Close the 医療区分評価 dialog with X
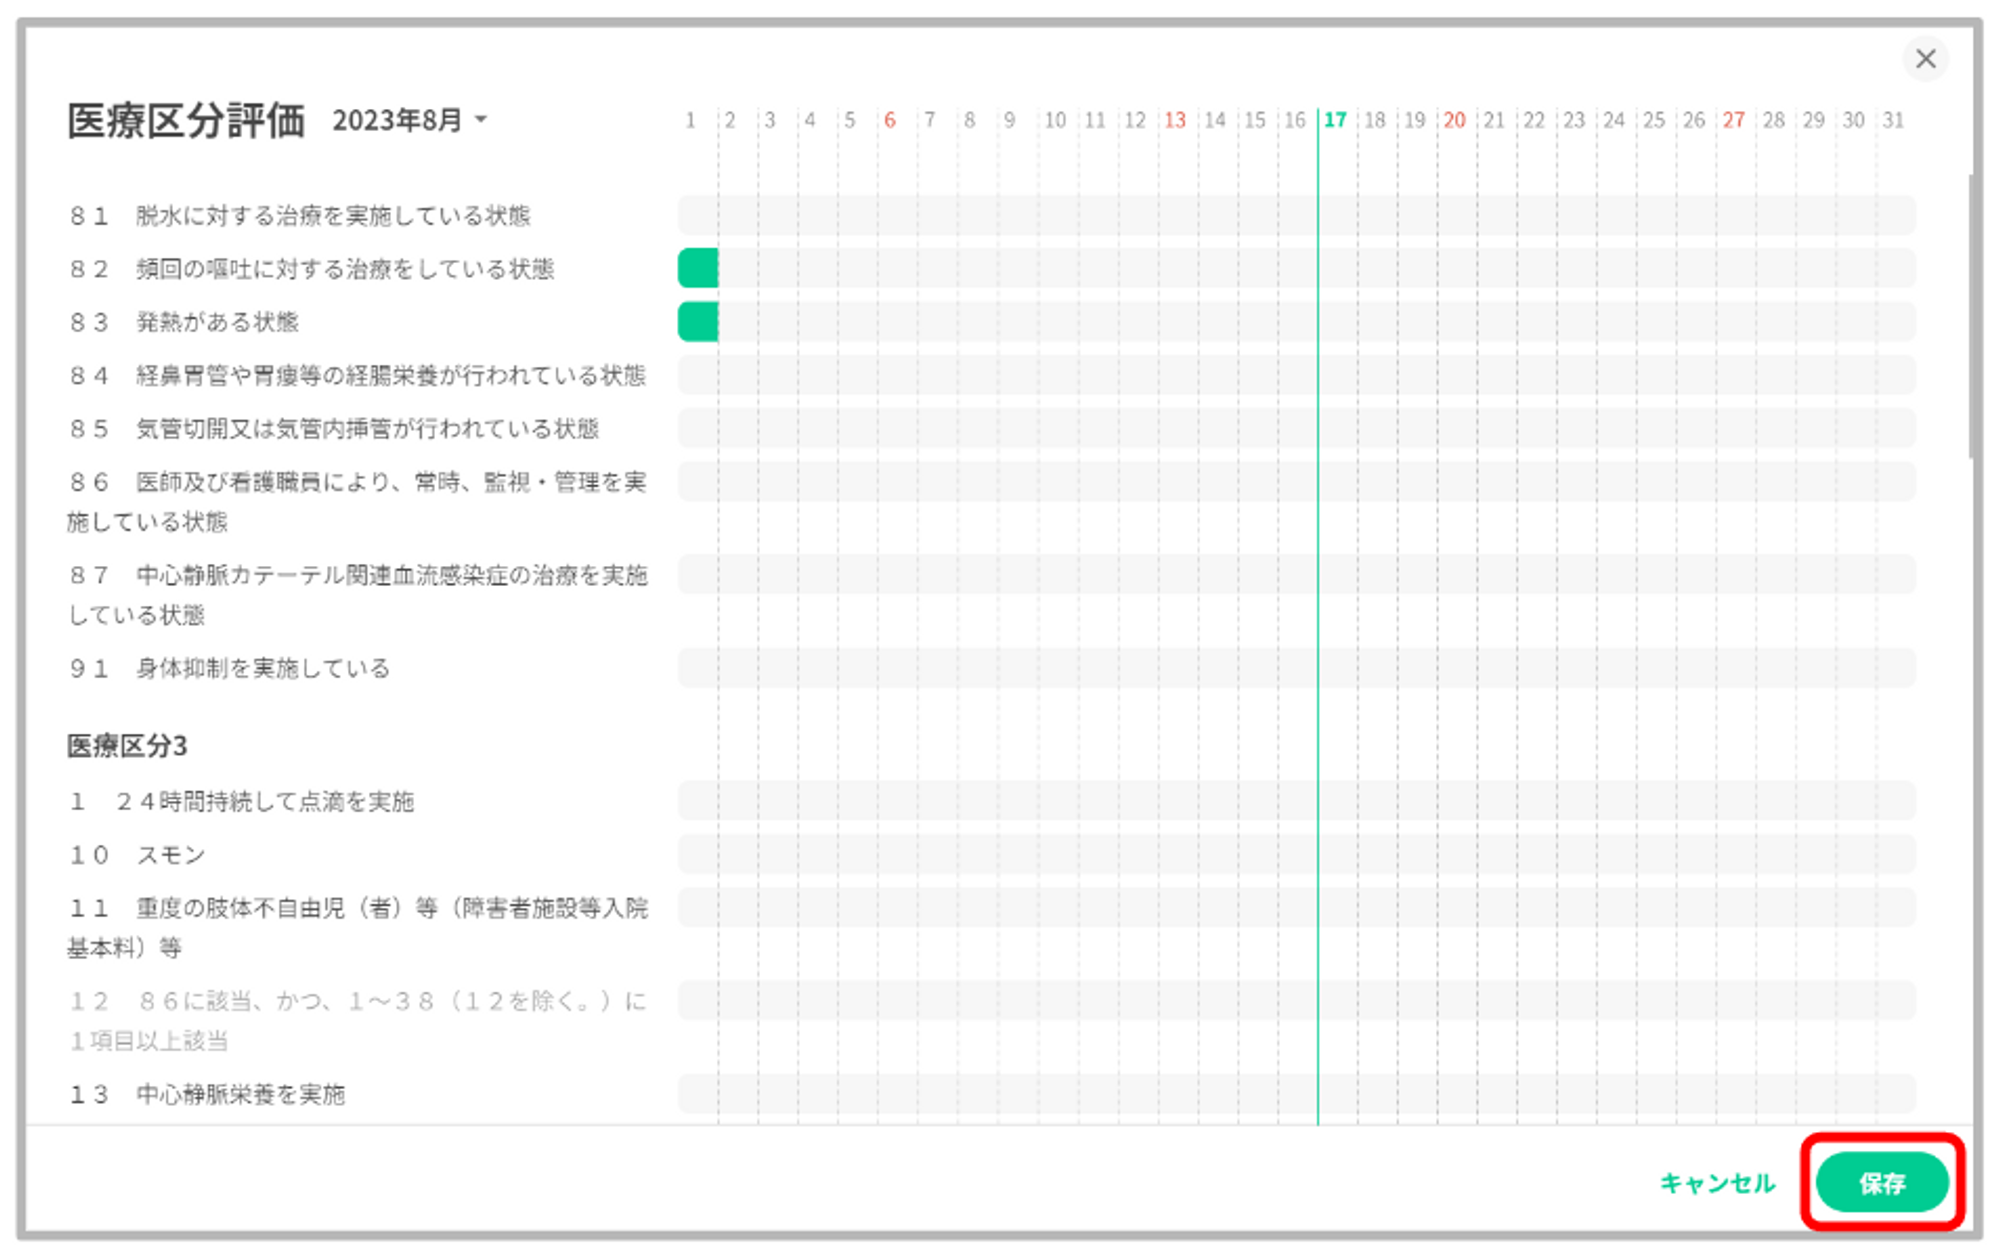 point(1925,59)
